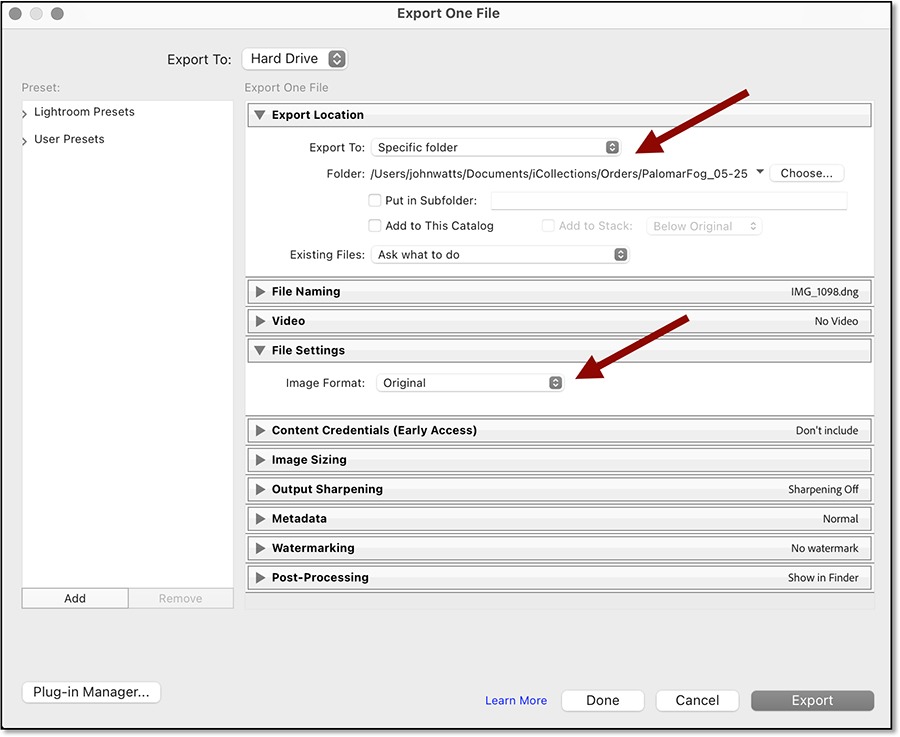The image size is (900, 737).
Task: Expand the Output Sharpening section
Action: click(x=260, y=489)
